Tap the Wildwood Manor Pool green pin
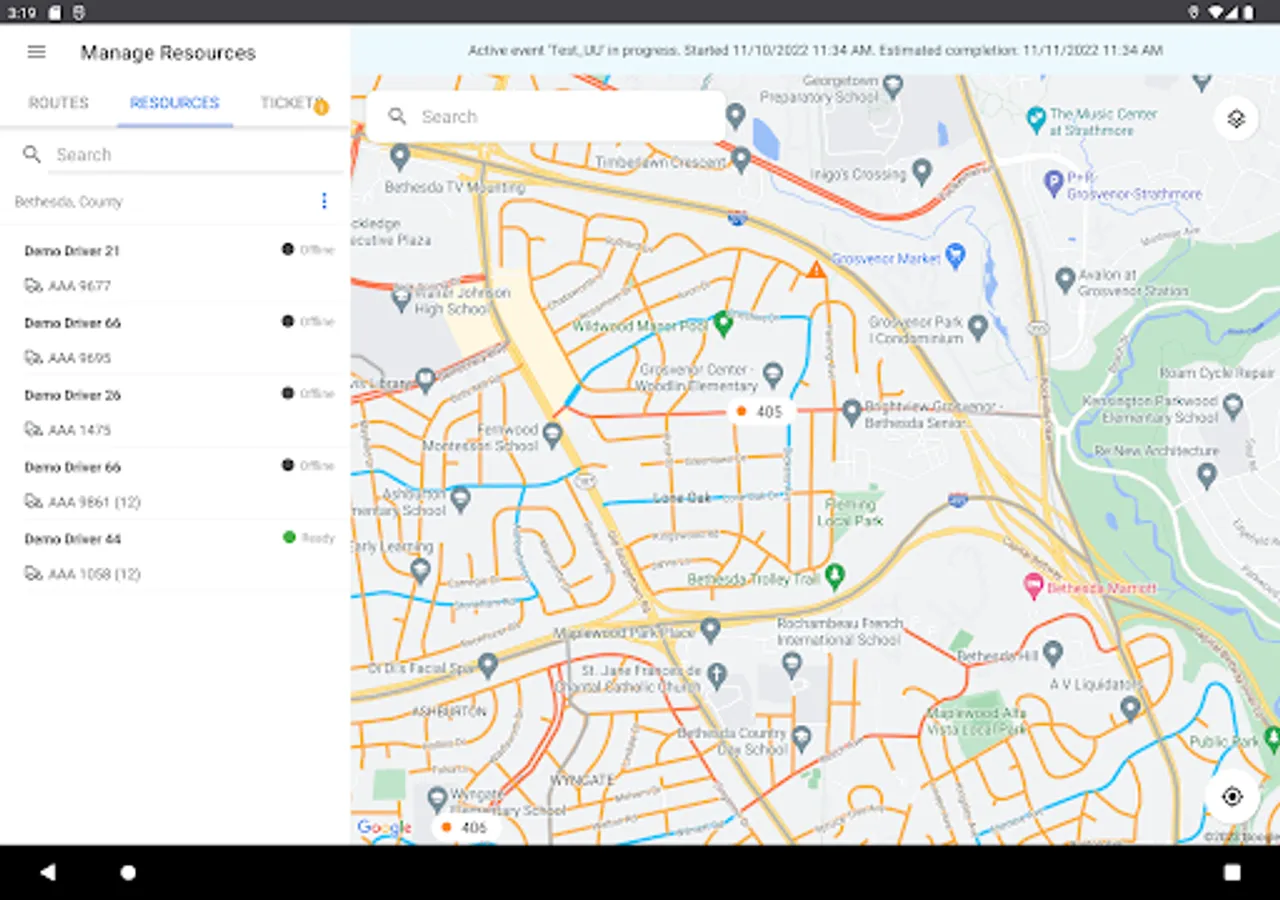The width and height of the screenshot is (1280, 900). click(723, 323)
